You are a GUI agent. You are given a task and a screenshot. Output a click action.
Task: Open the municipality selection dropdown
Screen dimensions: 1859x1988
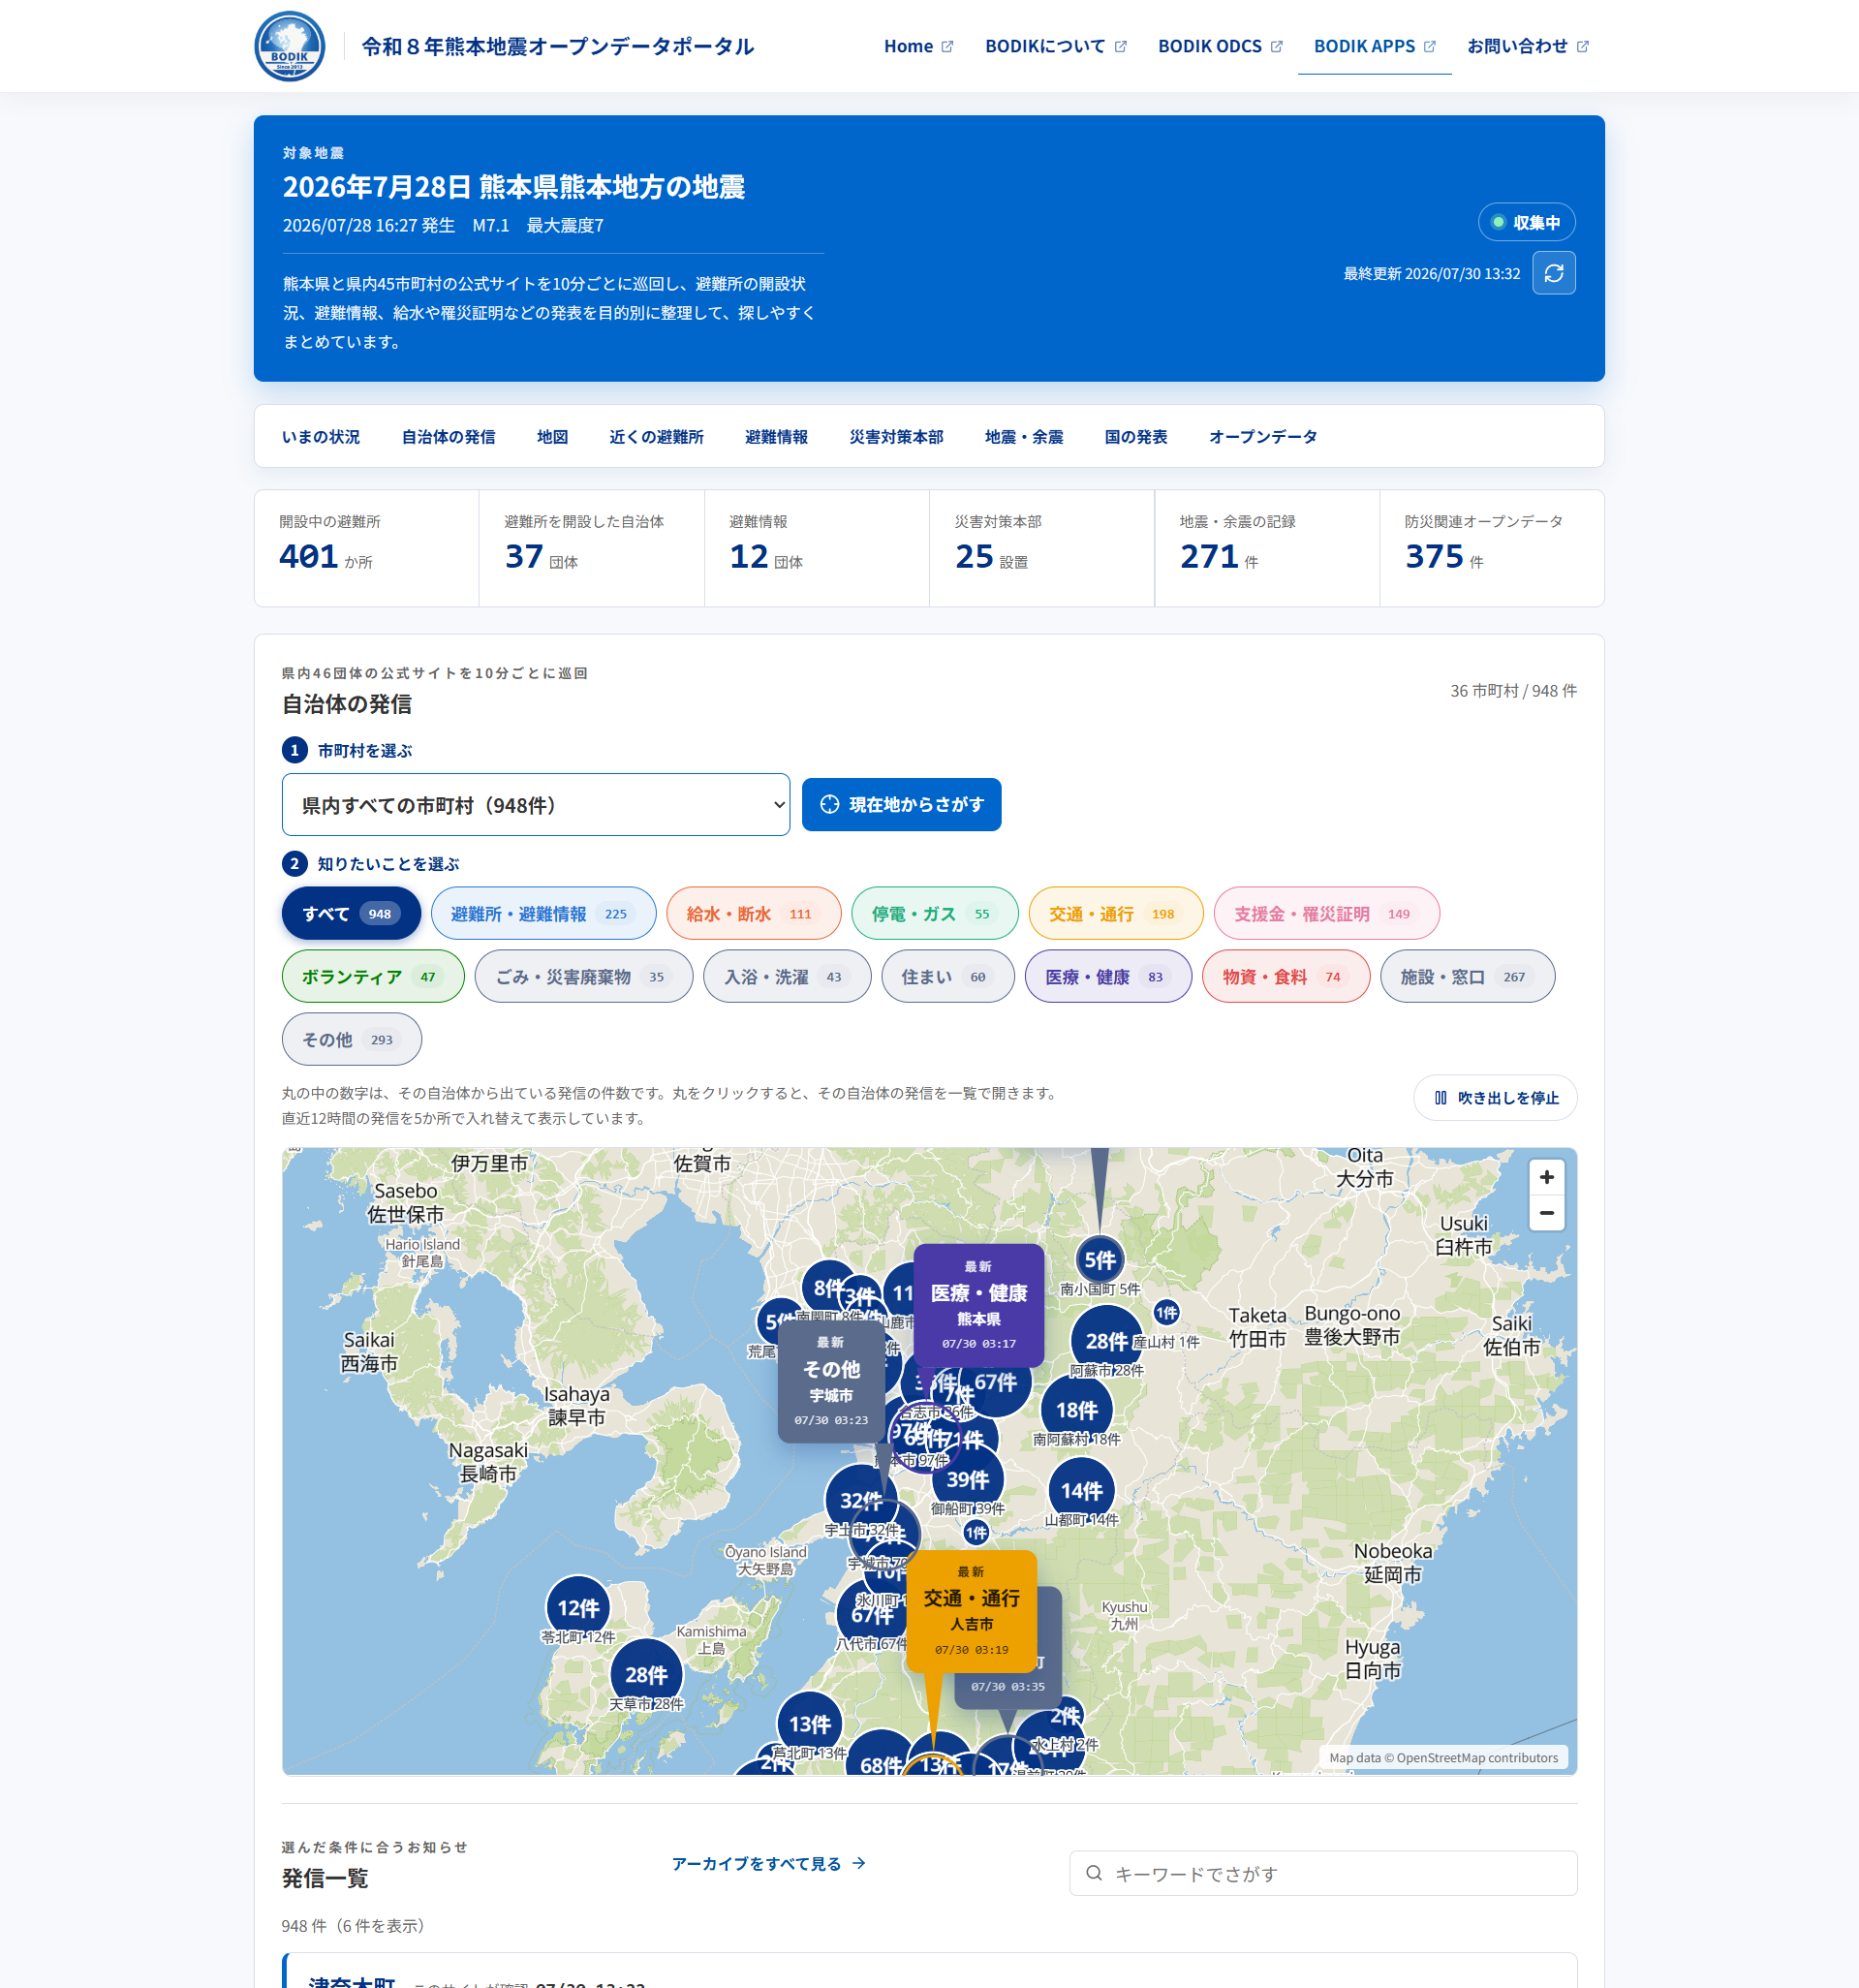pos(535,804)
